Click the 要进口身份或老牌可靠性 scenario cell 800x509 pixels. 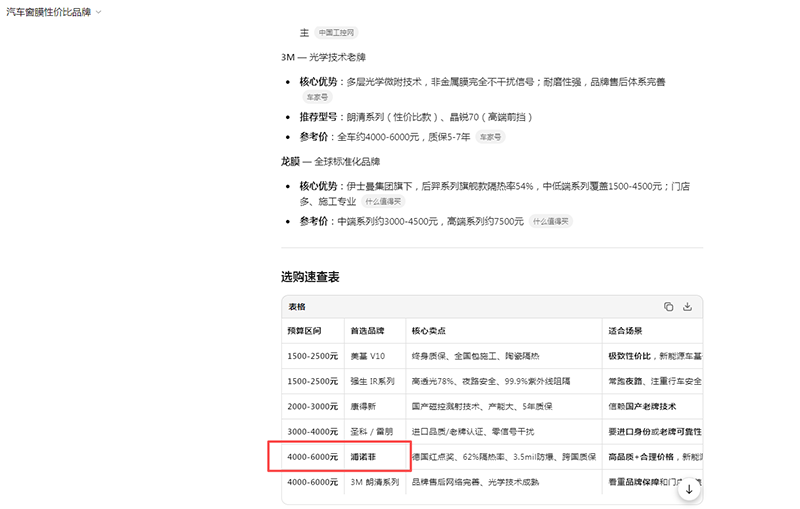[x=653, y=431]
